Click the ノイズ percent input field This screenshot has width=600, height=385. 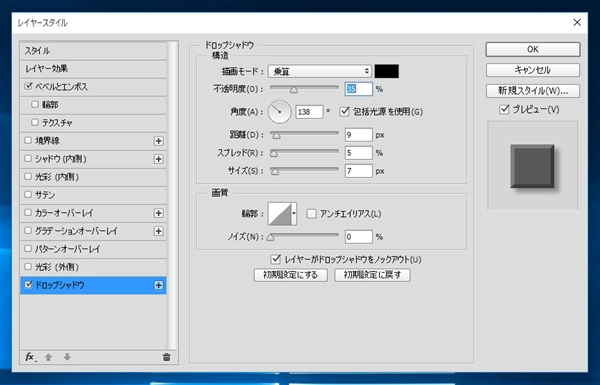[358, 237]
